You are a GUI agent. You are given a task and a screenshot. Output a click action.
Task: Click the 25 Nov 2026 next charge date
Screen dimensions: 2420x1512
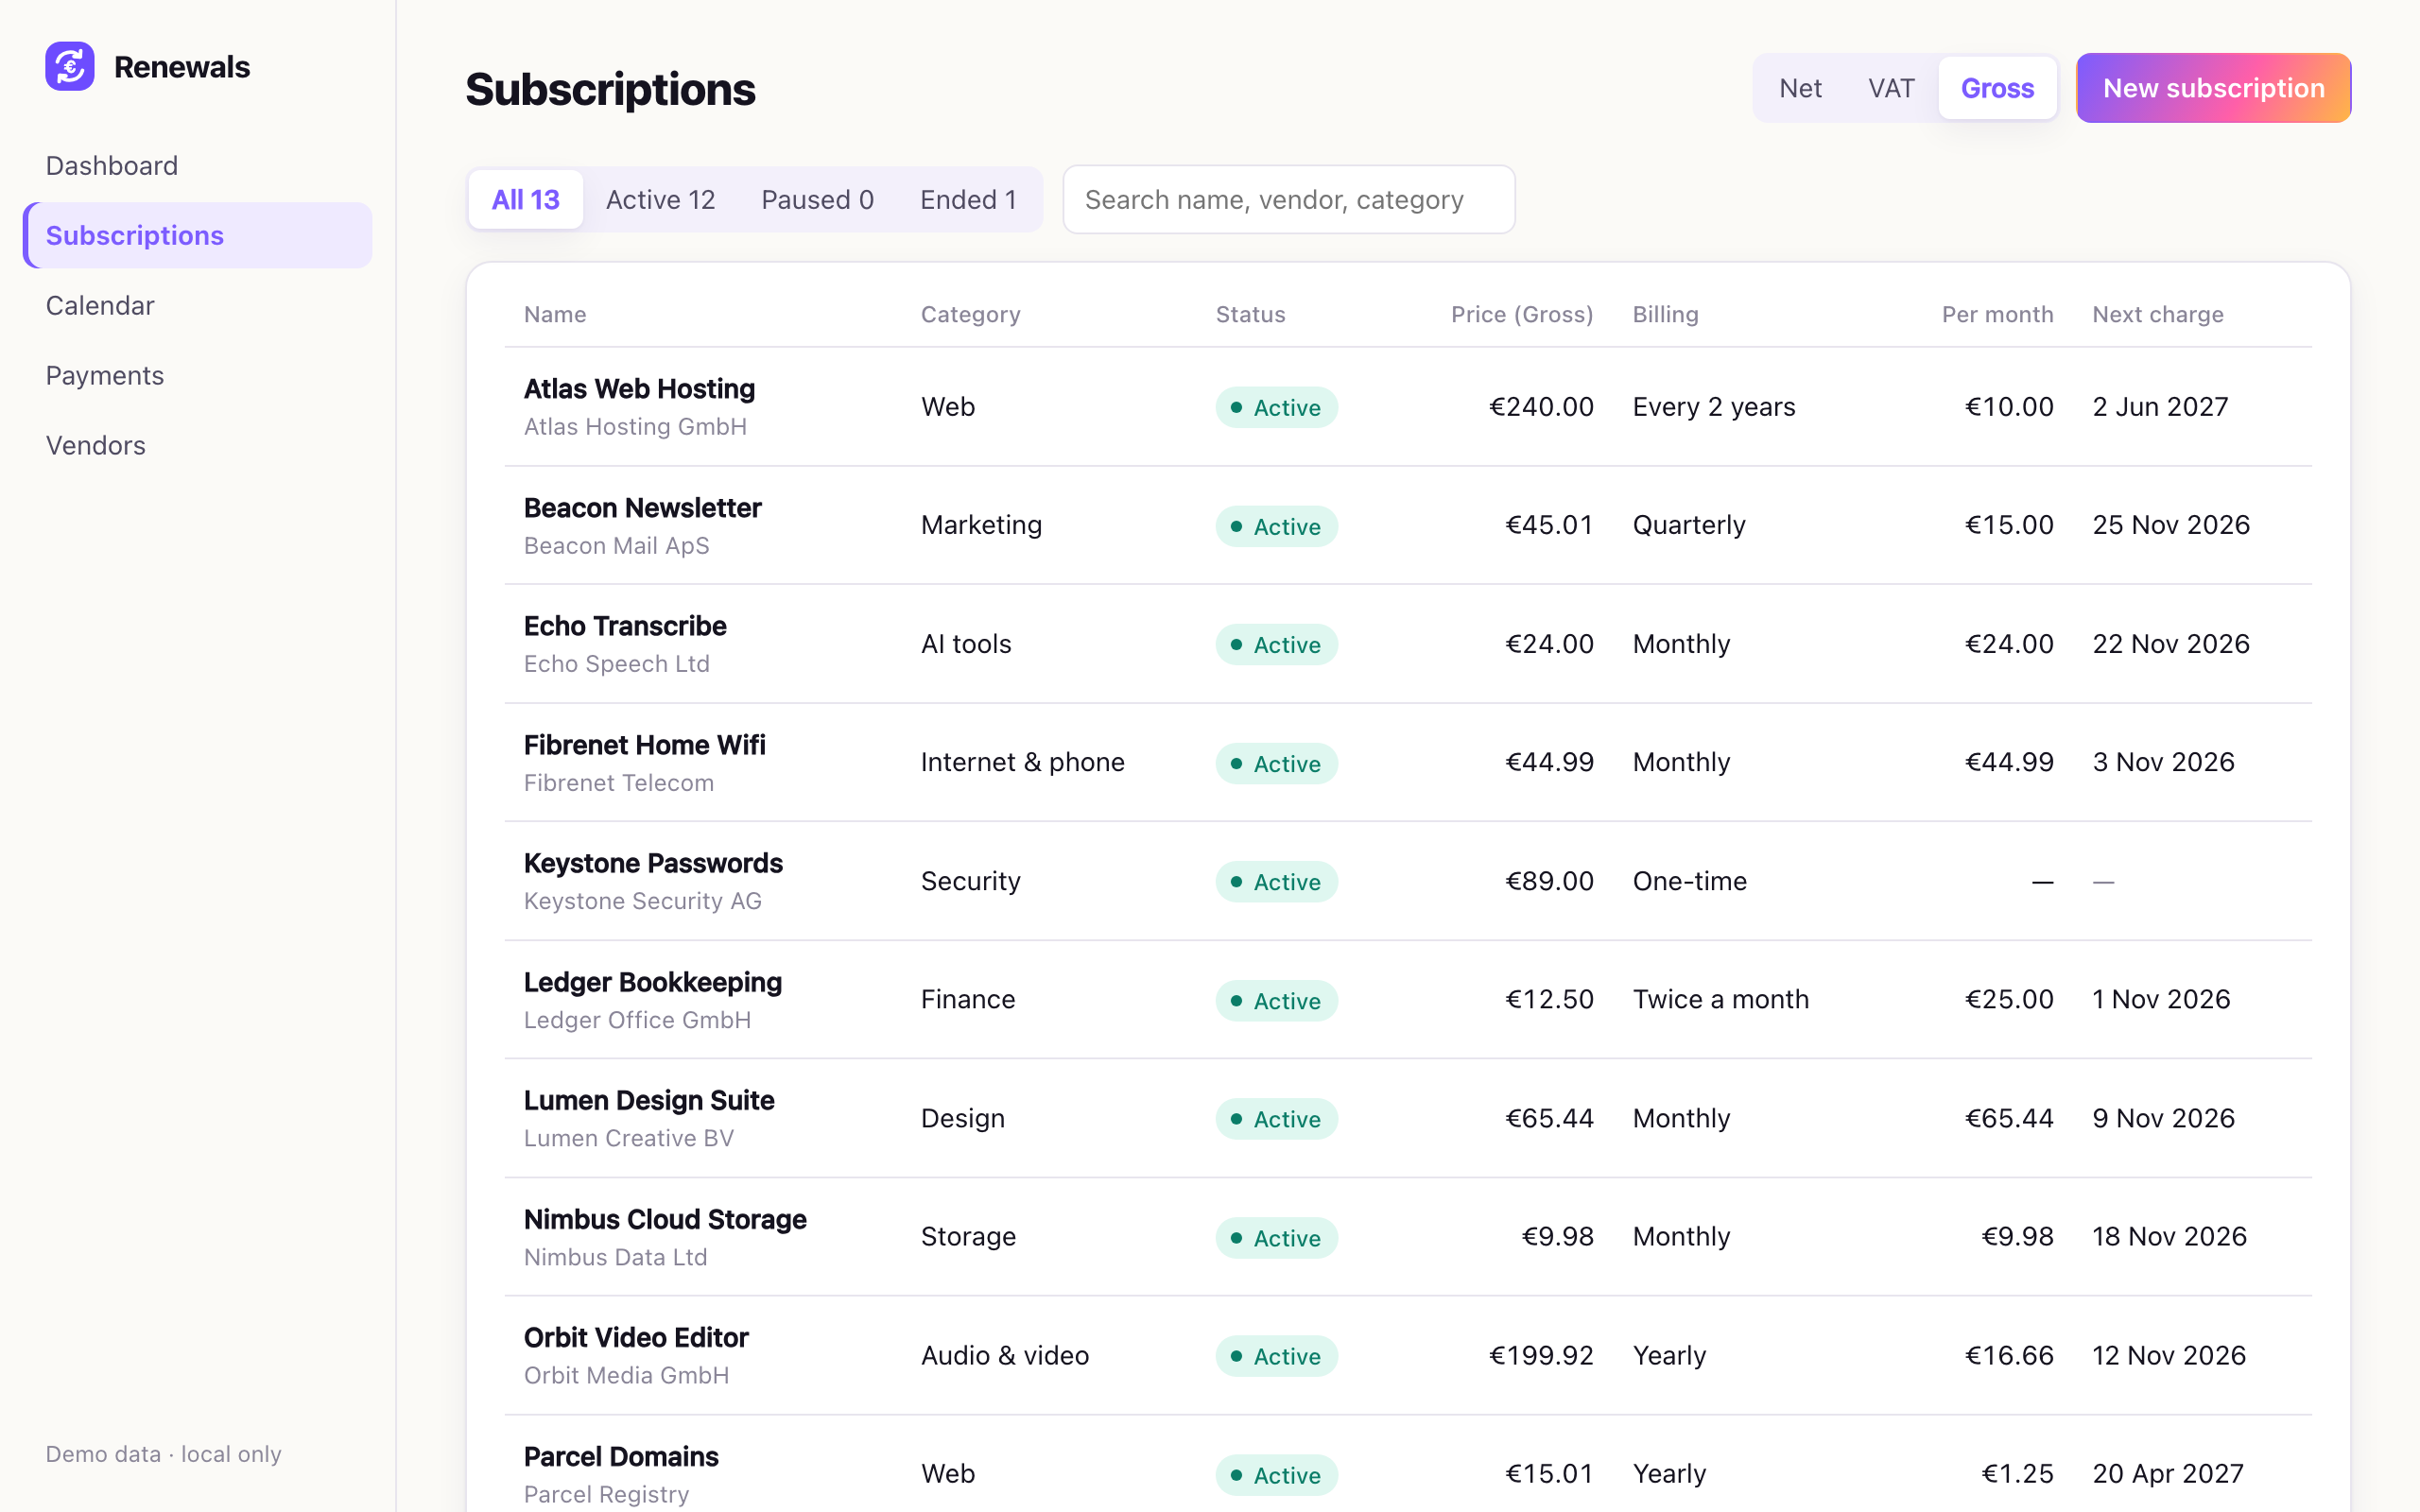click(2171, 524)
